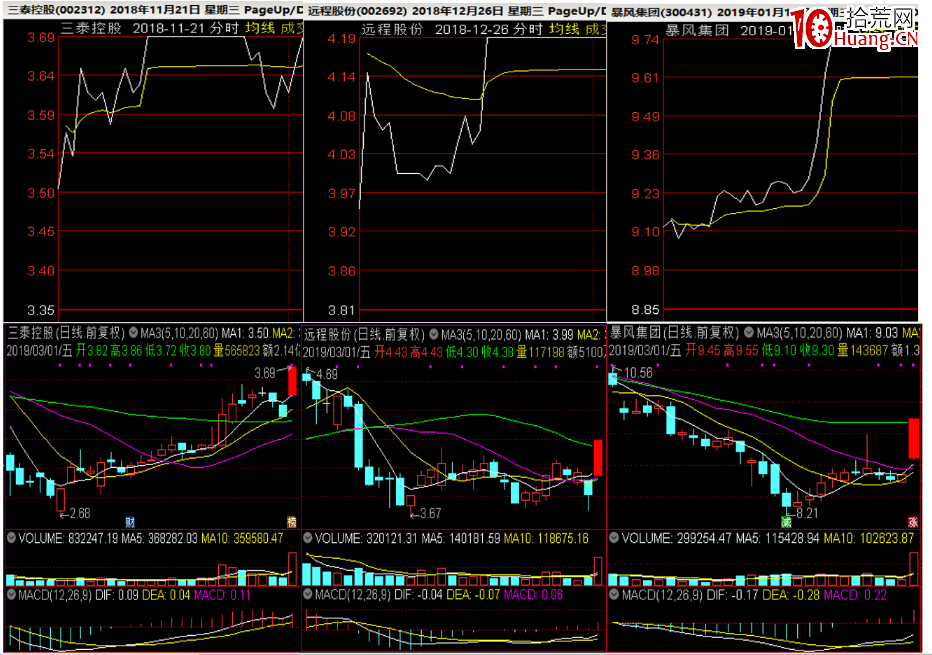
Task: Open dropdown beside MACD DIF: -0.04
Action: [x=308, y=595]
